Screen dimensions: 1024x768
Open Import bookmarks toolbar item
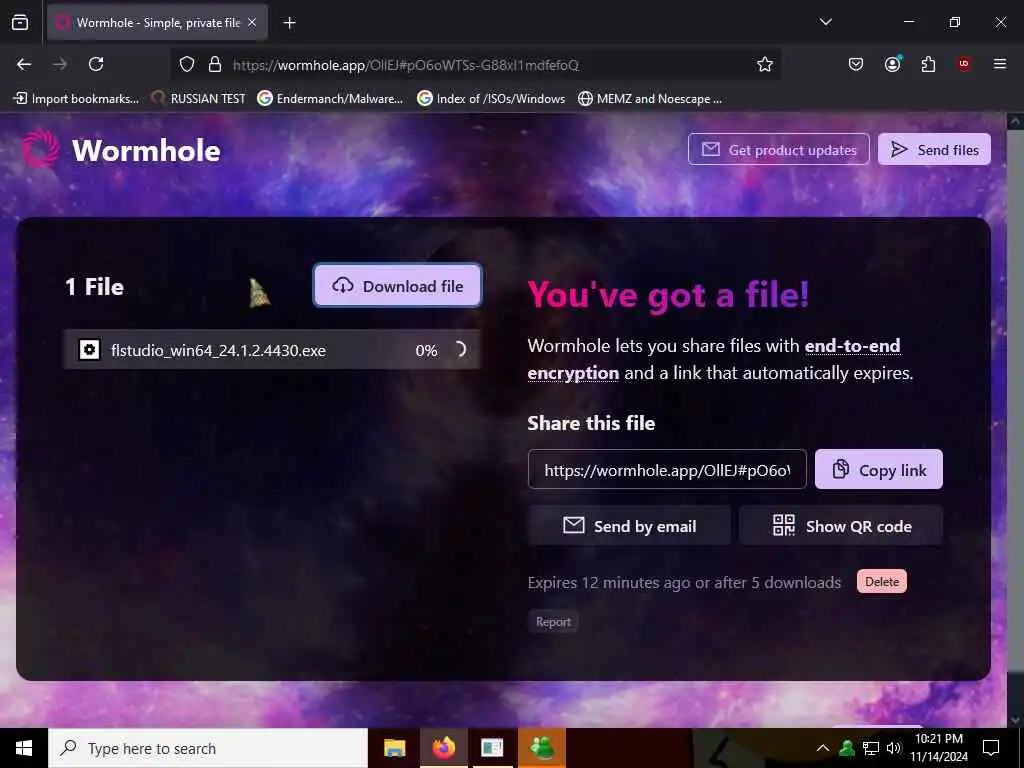[x=76, y=99]
